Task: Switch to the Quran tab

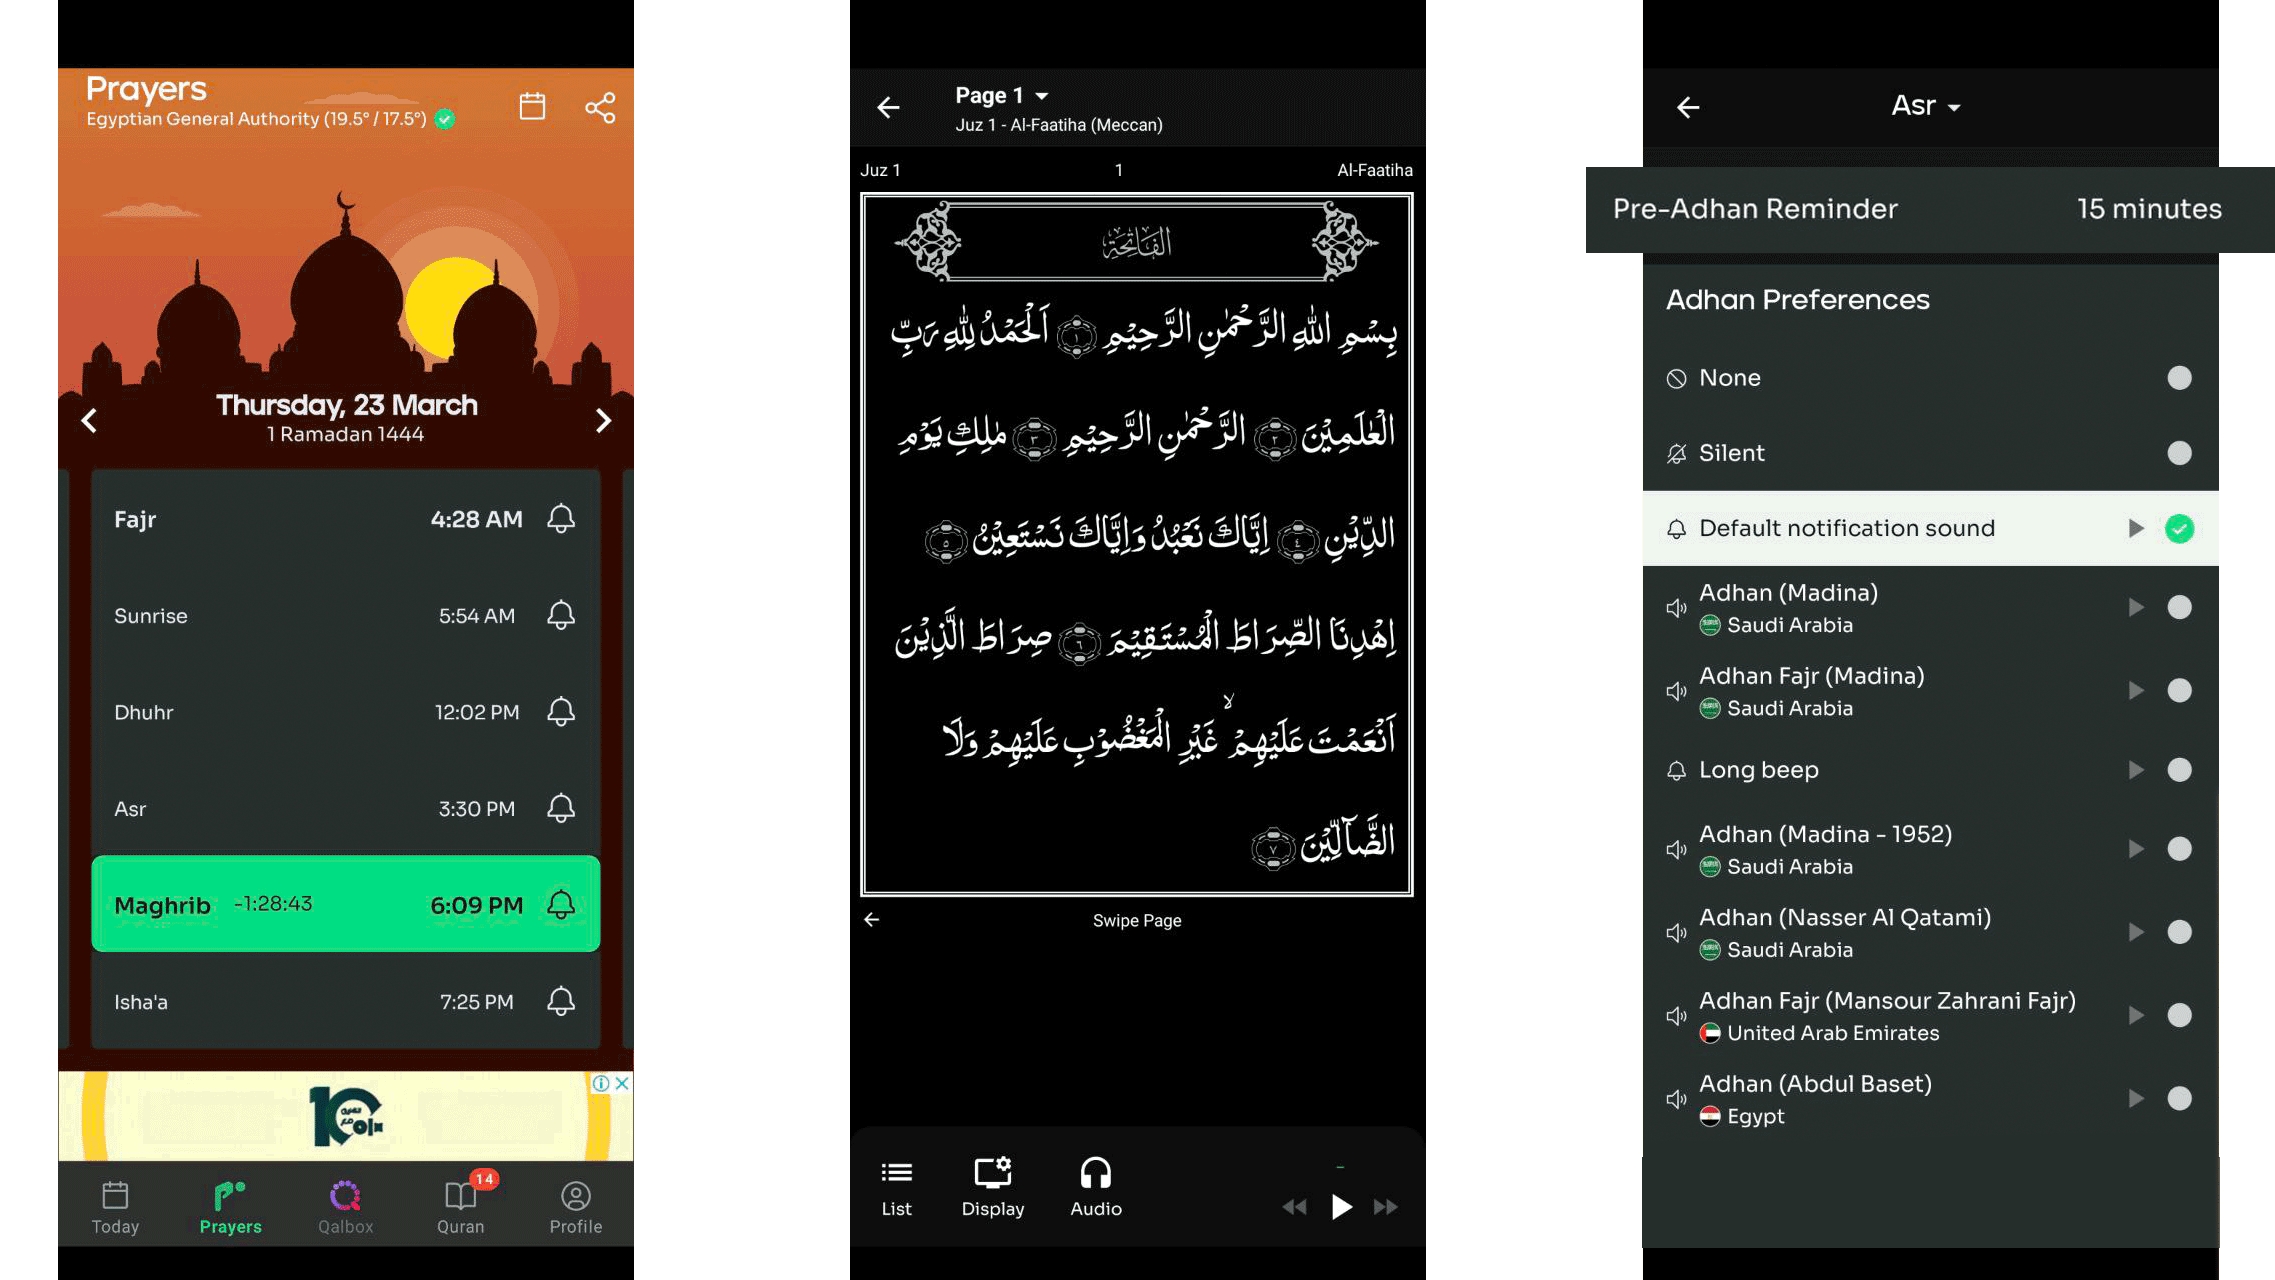Action: point(461,1208)
